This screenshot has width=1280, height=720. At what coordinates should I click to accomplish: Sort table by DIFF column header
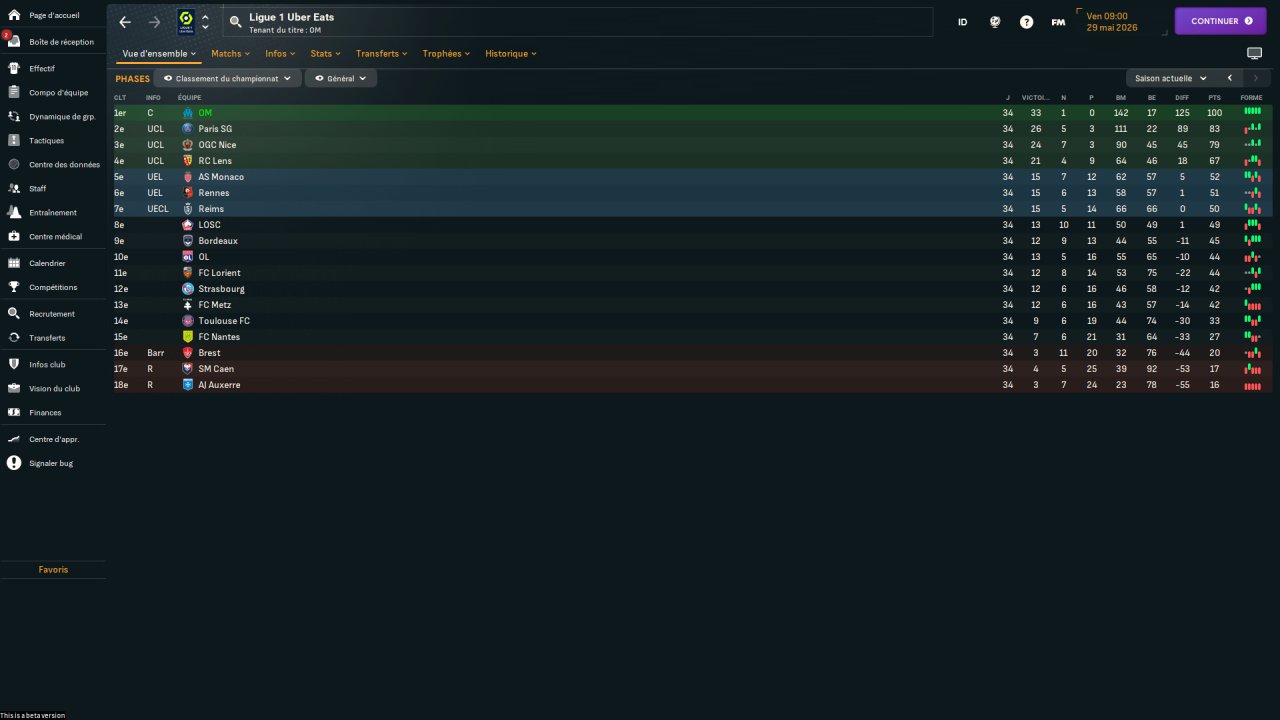point(1182,97)
